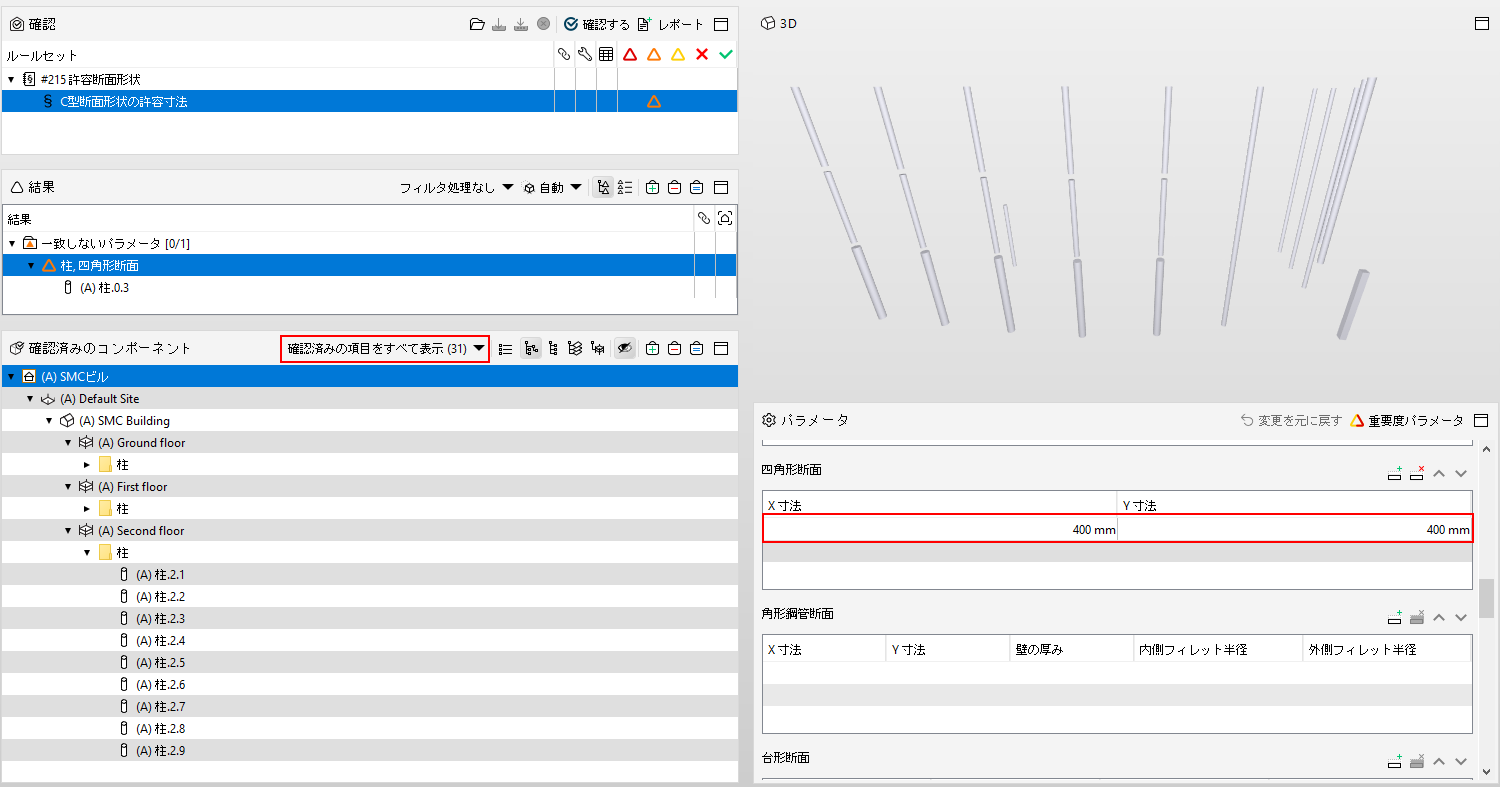Move 四角形断面 row down

coord(1461,473)
